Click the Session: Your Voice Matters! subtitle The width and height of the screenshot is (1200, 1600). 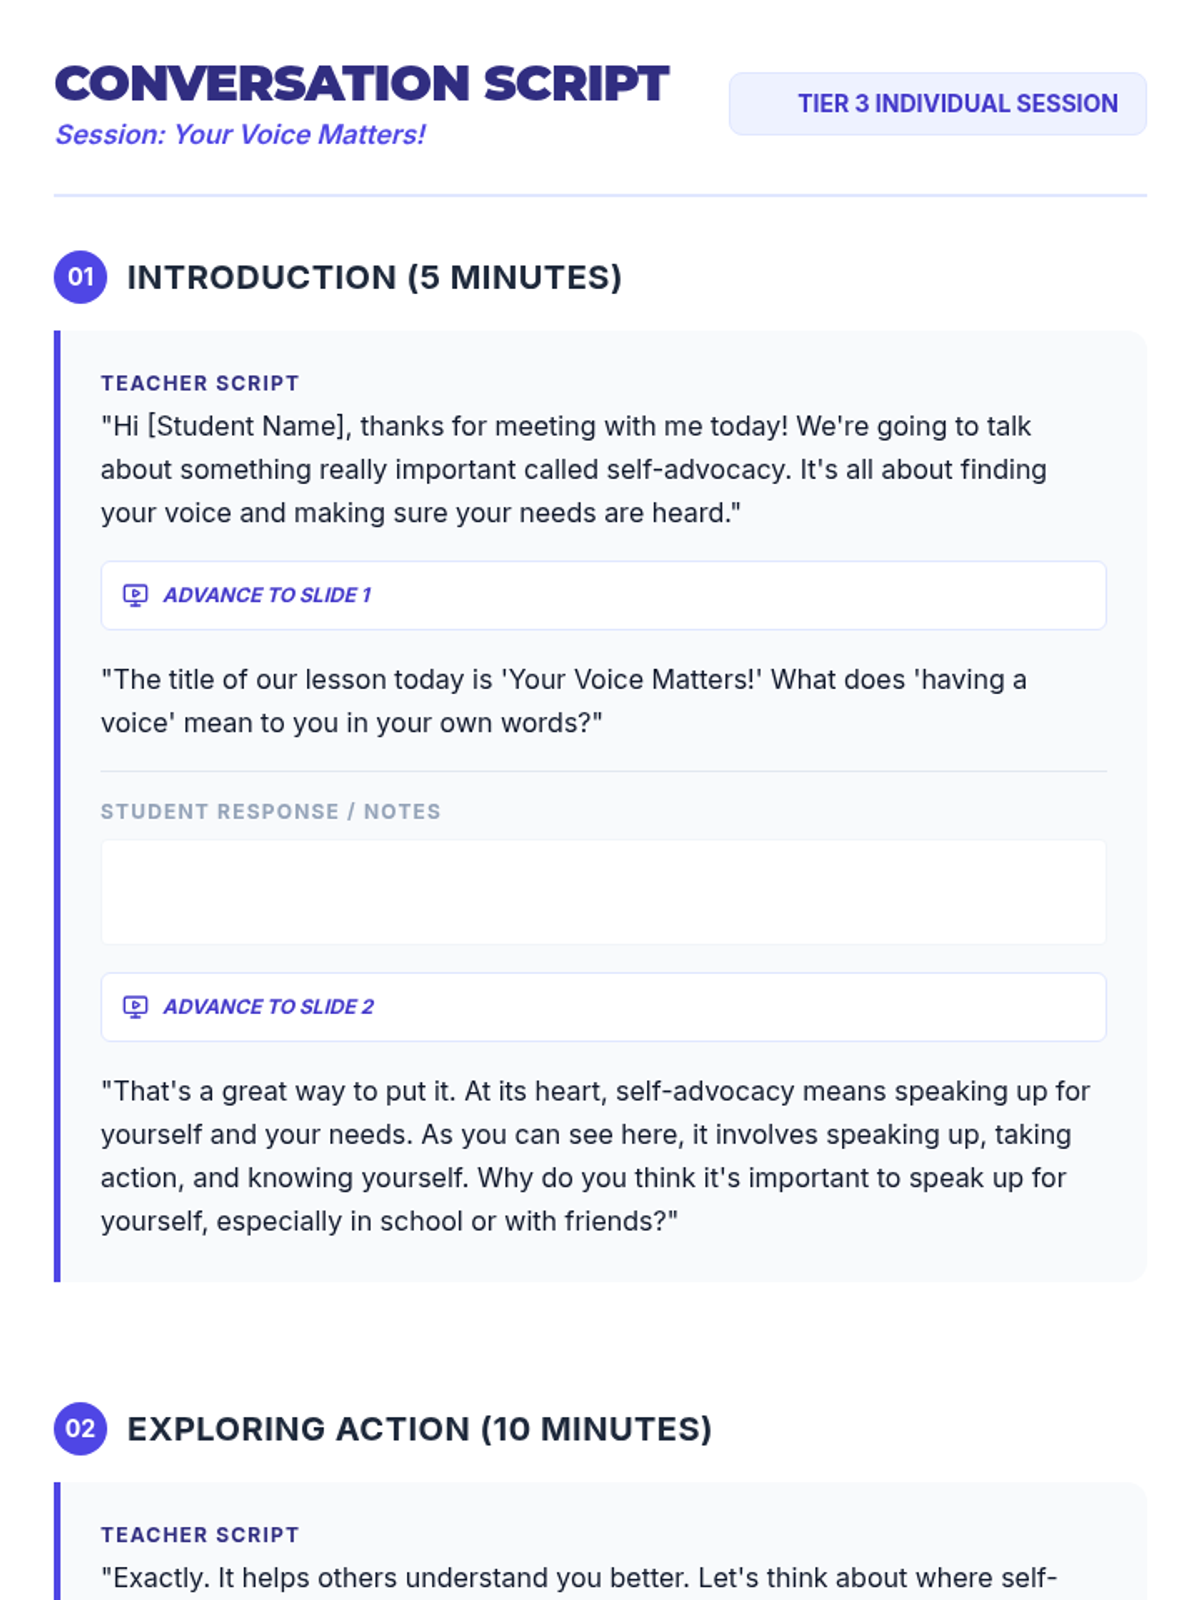[240, 135]
